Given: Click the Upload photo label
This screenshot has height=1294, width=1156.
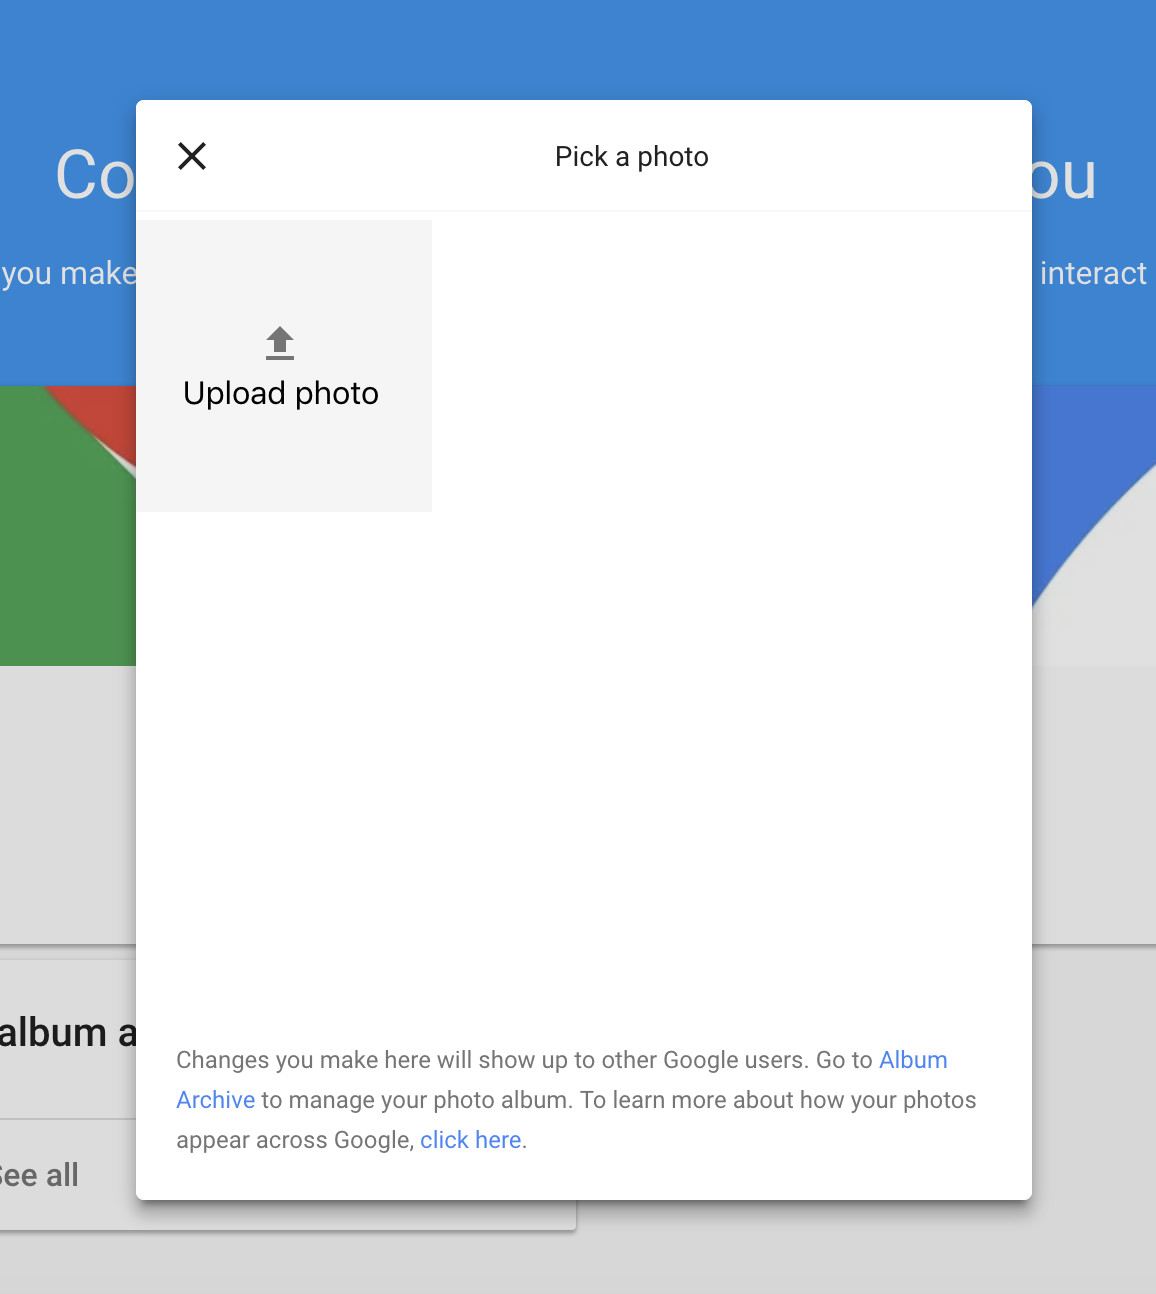Looking at the screenshot, I should (281, 394).
